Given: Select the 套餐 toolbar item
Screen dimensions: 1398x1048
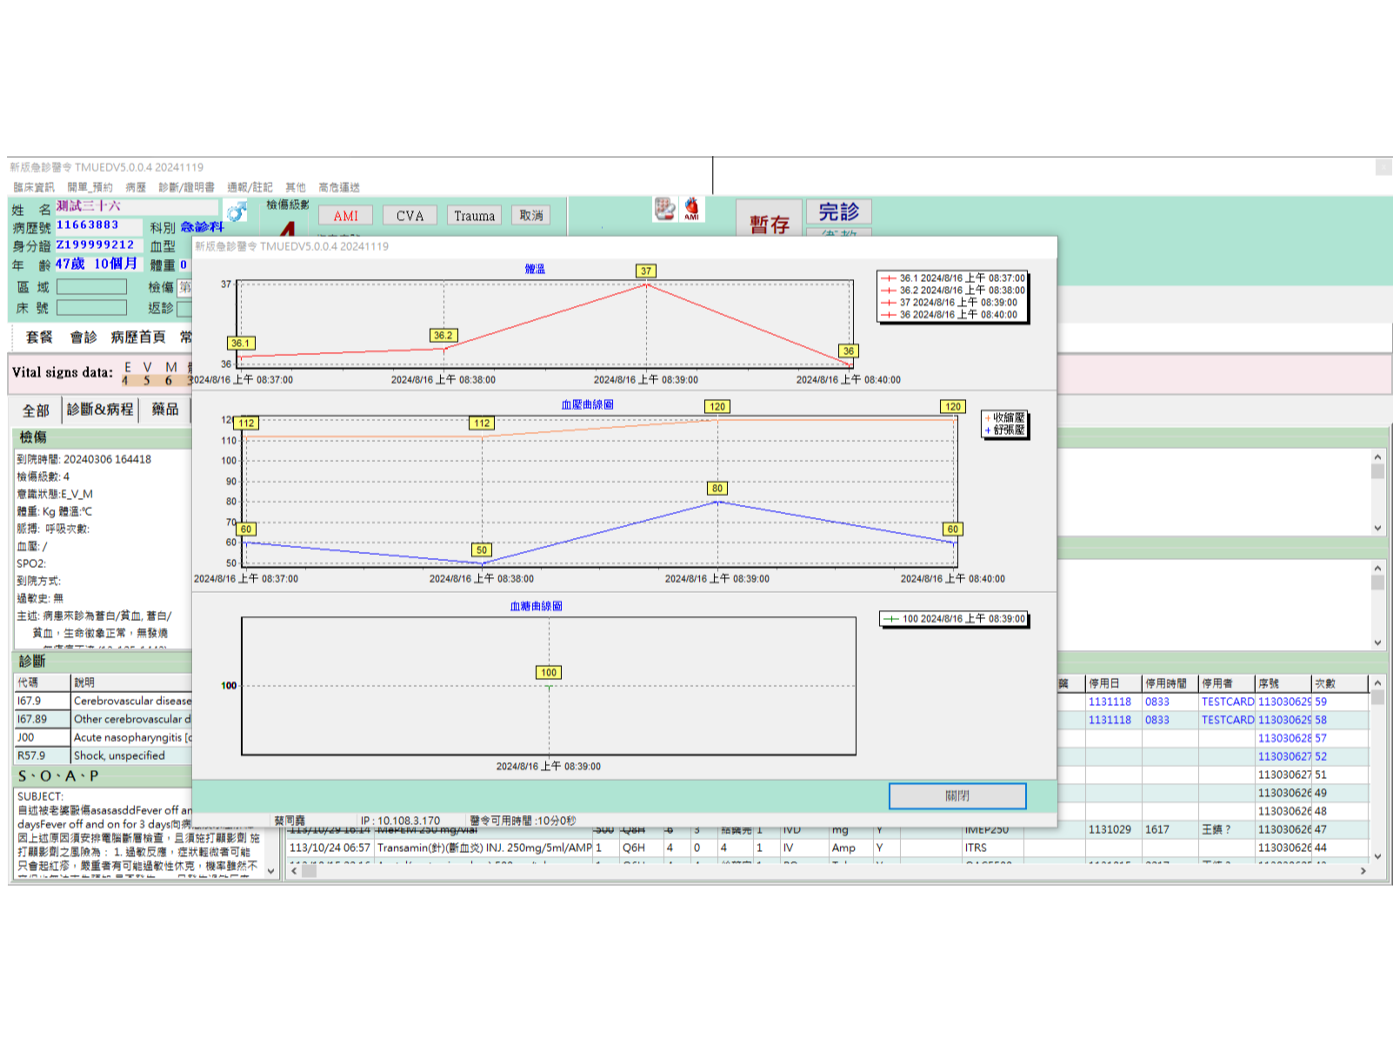Looking at the screenshot, I should 39,337.
